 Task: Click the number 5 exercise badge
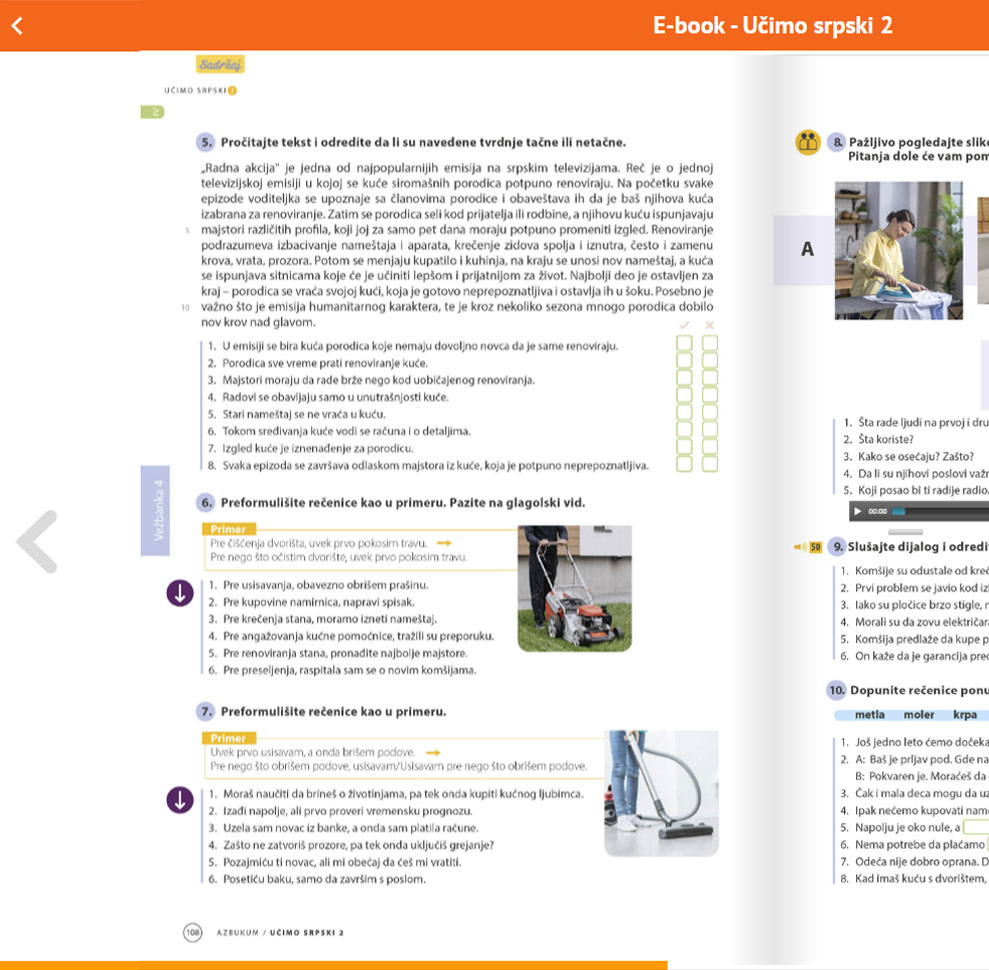coord(205,142)
